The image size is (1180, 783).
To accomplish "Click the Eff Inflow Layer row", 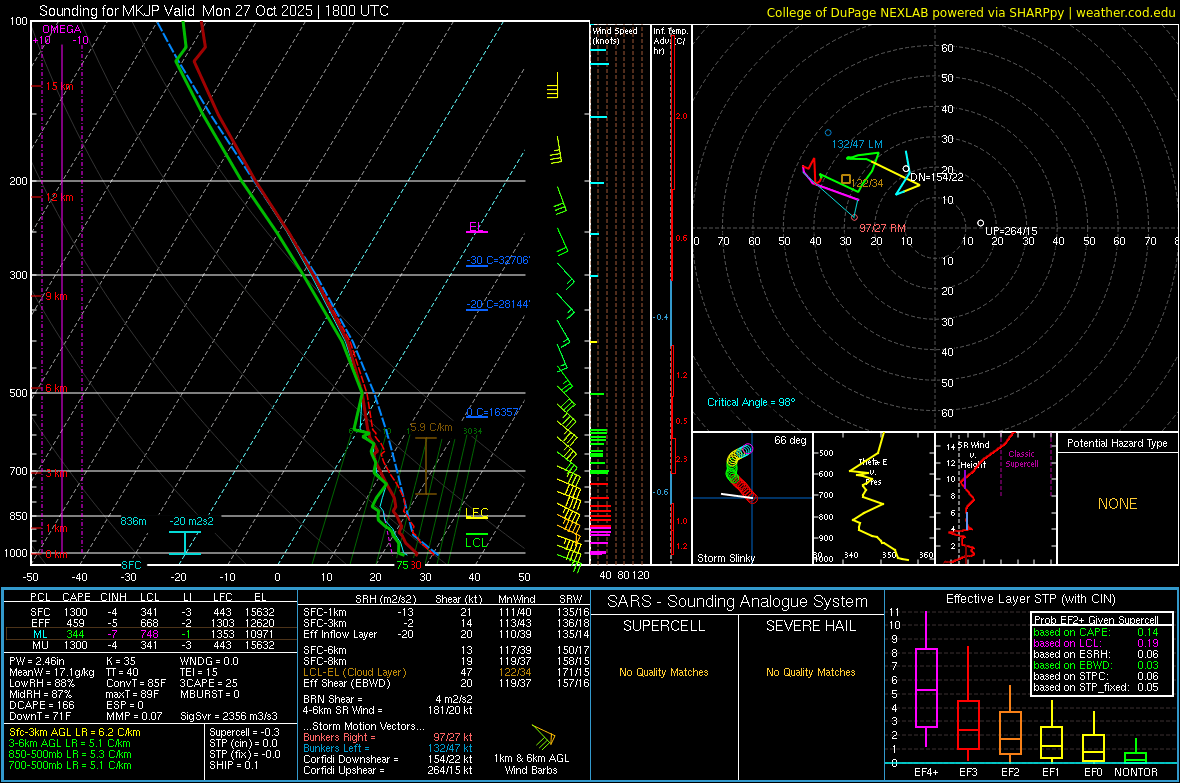I will pyautogui.click(x=446, y=635).
